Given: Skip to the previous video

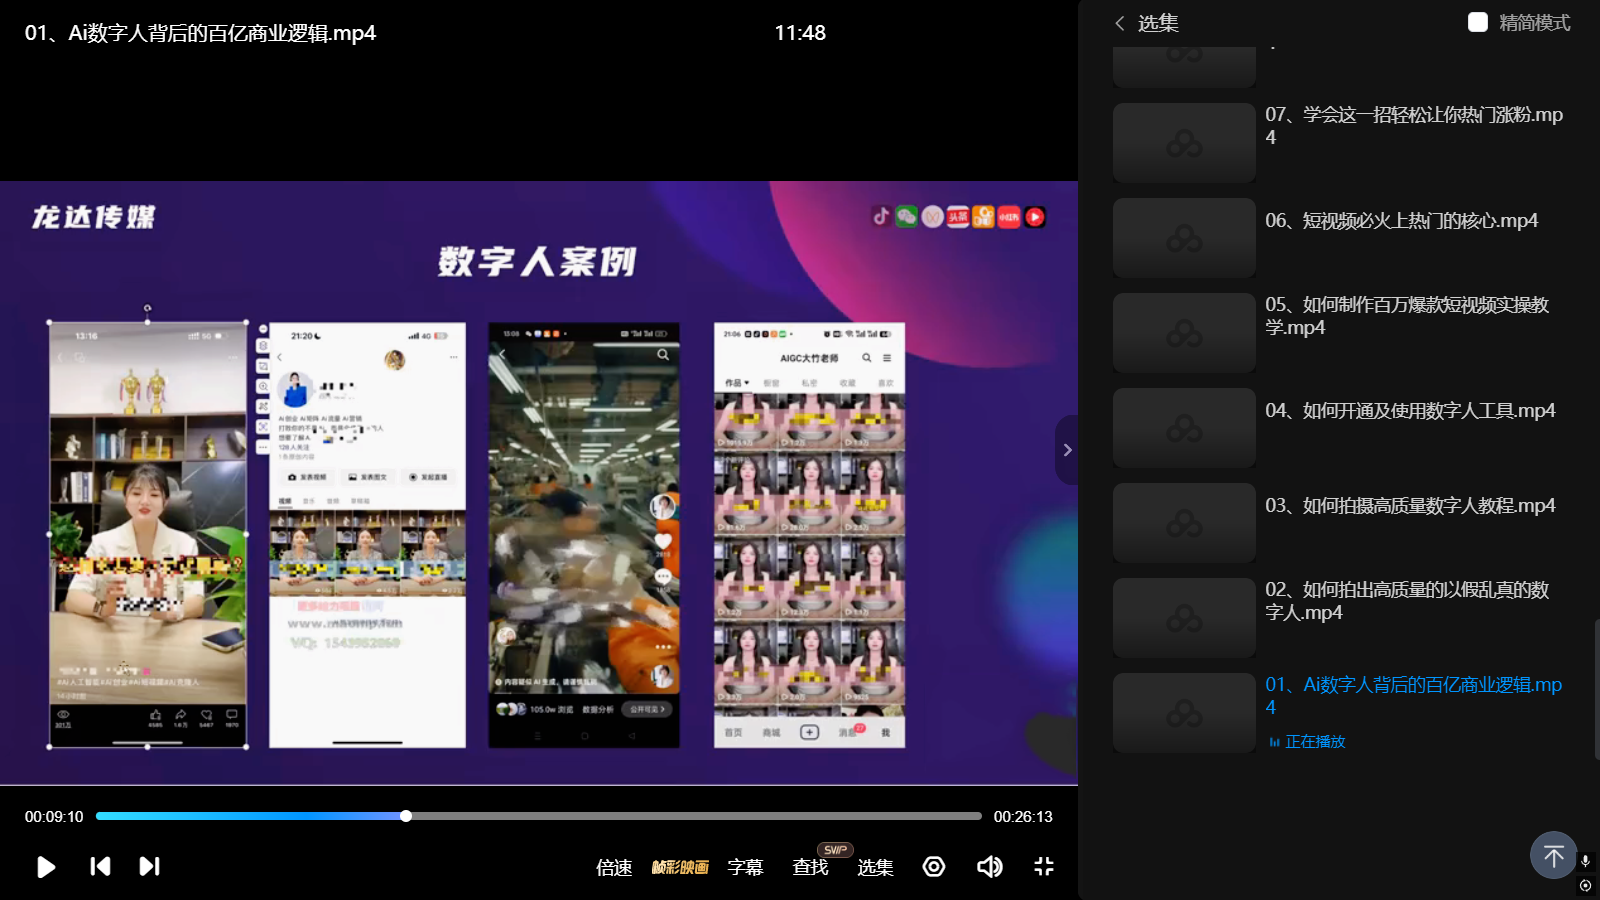Looking at the screenshot, I should 100,866.
